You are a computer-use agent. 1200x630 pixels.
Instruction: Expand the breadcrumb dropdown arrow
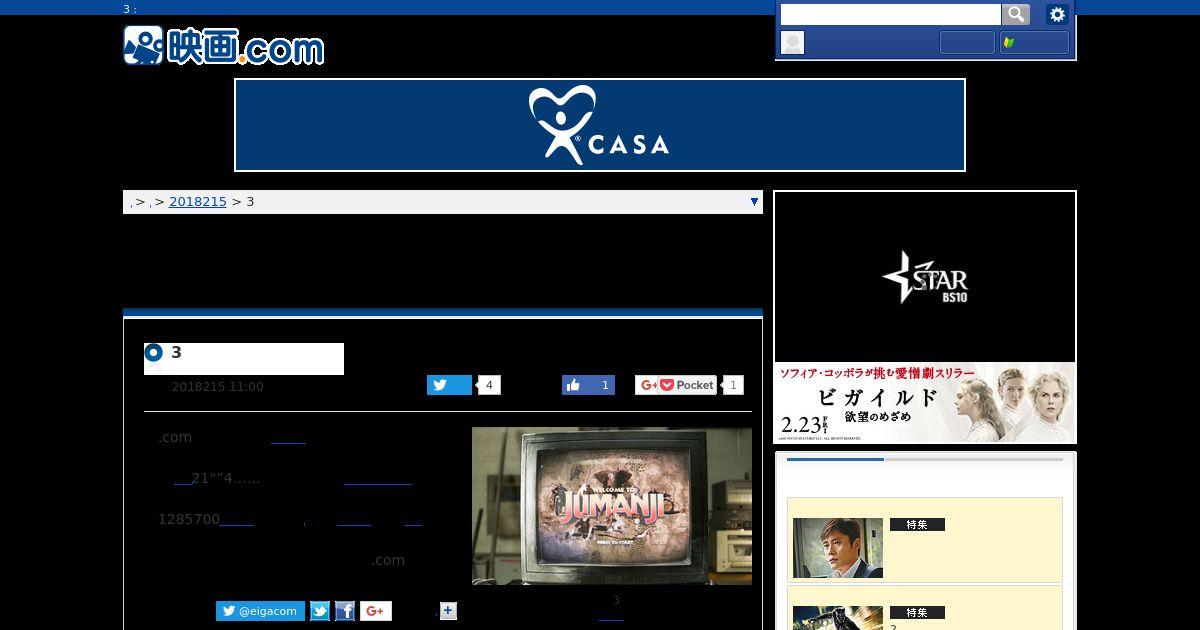[754, 202]
